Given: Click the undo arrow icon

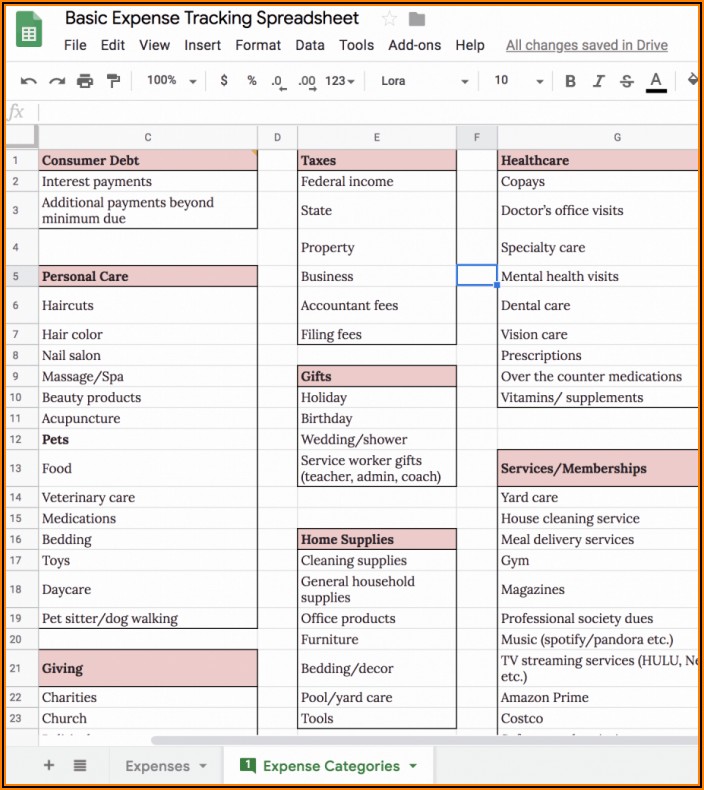Looking at the screenshot, I should (28, 81).
